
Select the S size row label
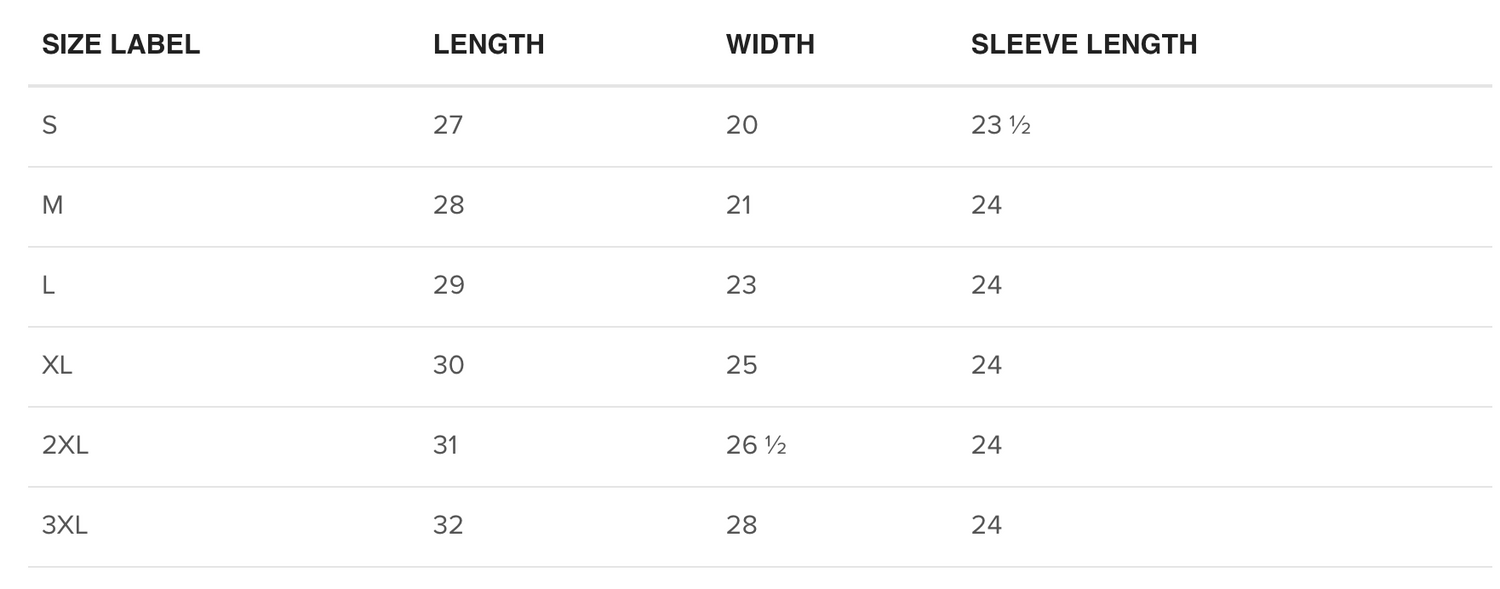point(49,125)
